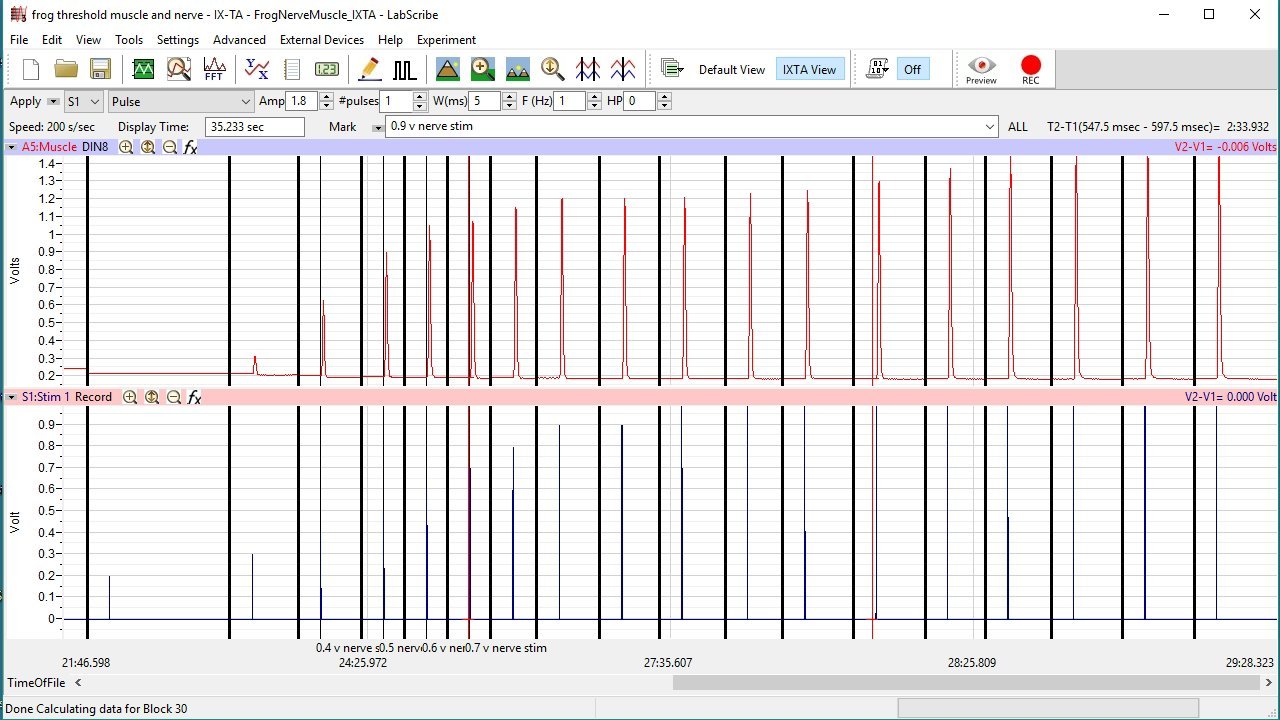
Task: Switch to Default View
Action: pyautogui.click(x=731, y=69)
